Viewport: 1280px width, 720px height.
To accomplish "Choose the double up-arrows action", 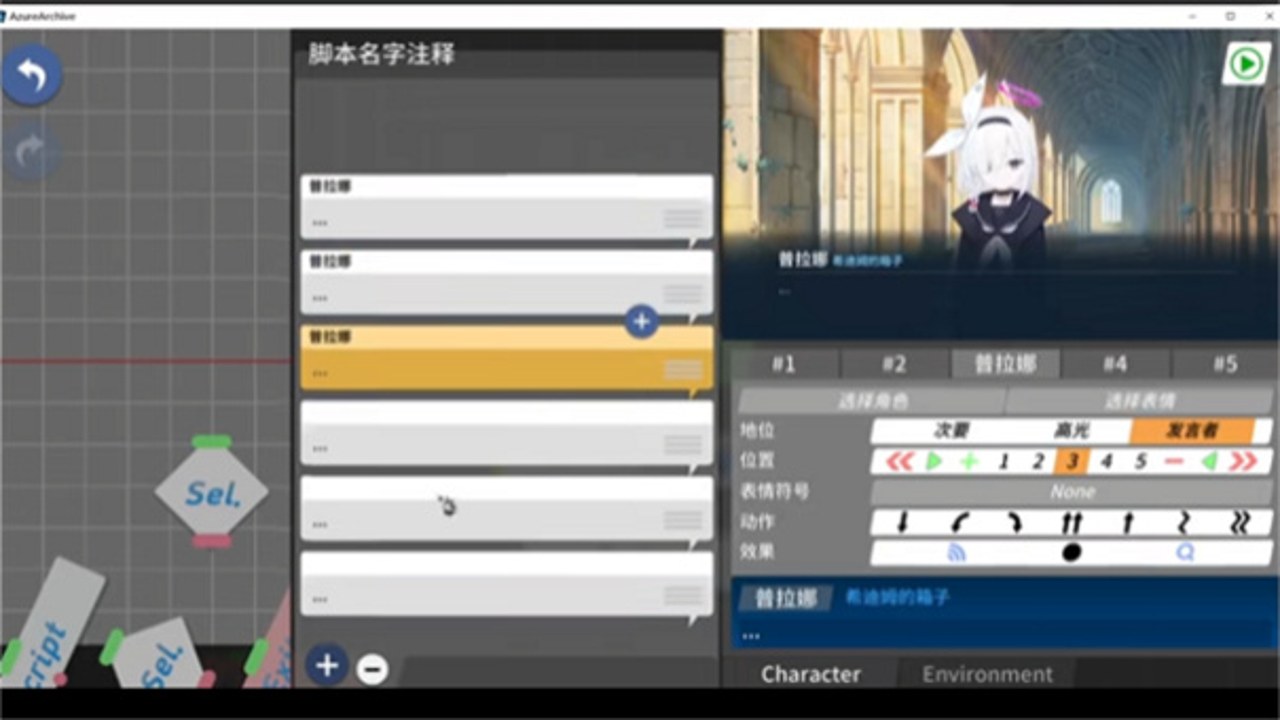I will tap(1072, 522).
